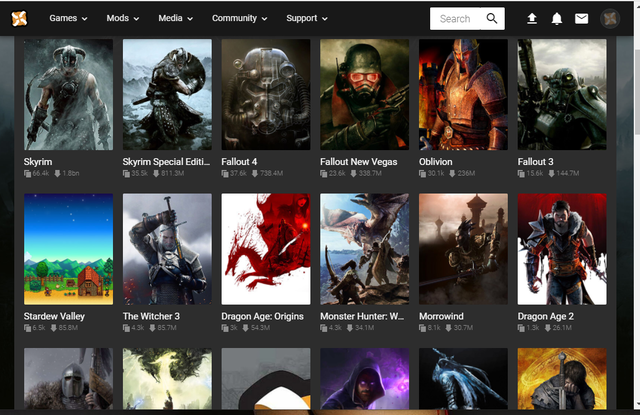Click the search magnifier icon
Viewport: 640px width, 415px height.
[x=491, y=18]
